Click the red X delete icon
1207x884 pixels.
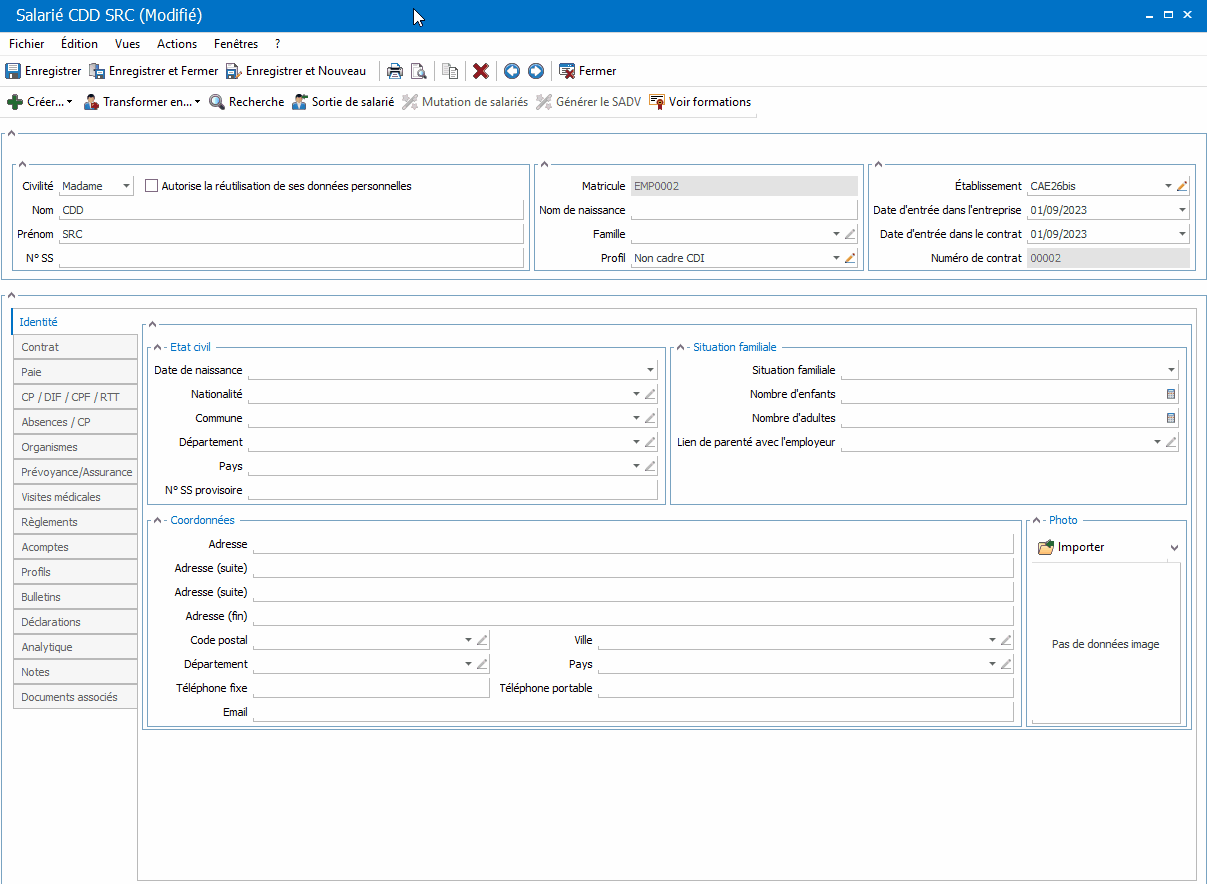click(x=481, y=71)
